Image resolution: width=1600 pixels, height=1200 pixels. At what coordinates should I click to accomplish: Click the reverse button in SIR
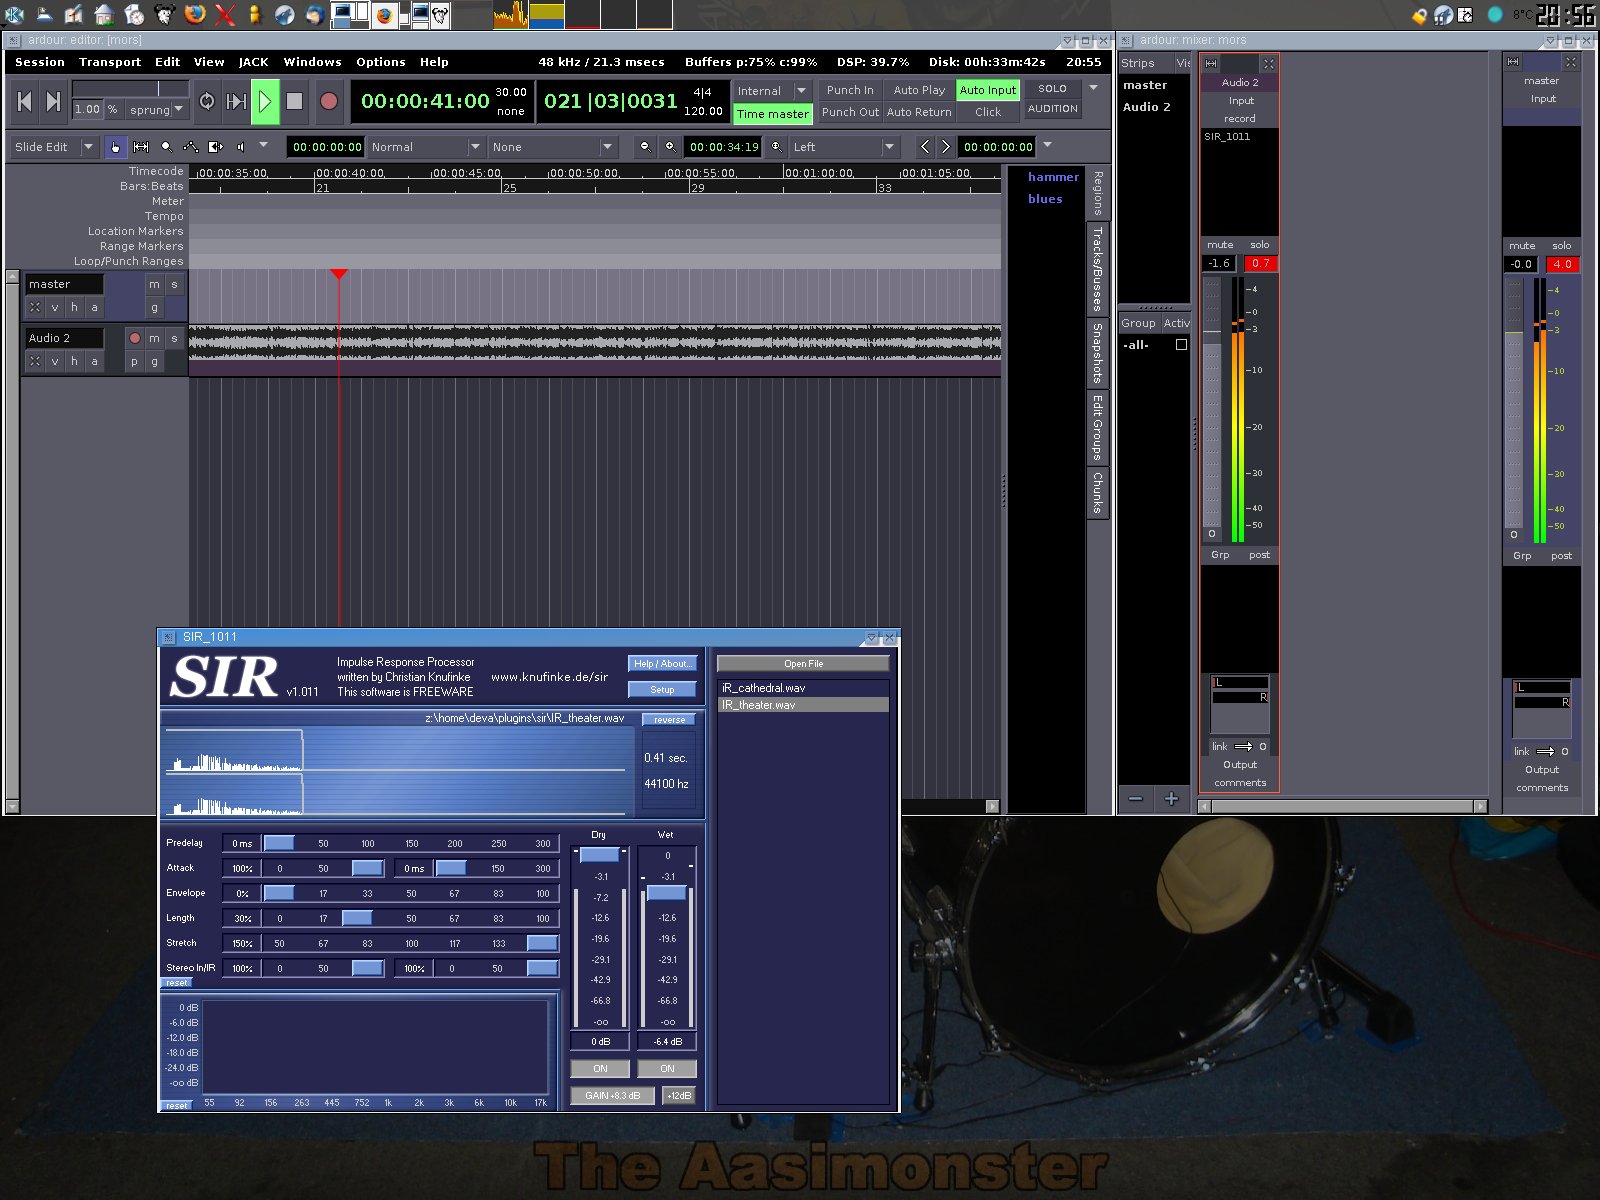pos(669,720)
